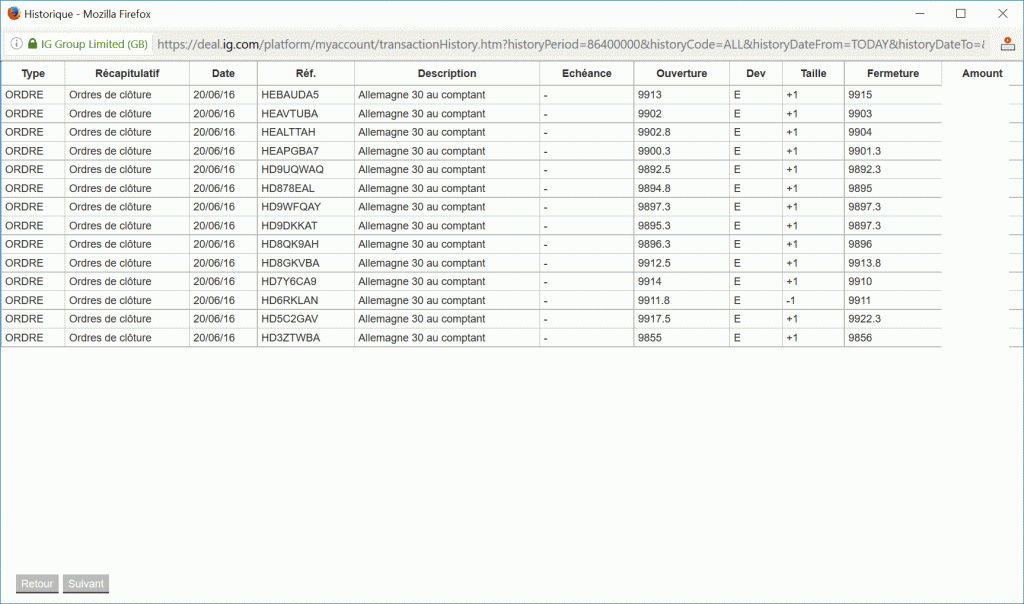Click opening value 9896.3
The width and height of the screenshot is (1024, 604).
pyautogui.click(x=654, y=244)
